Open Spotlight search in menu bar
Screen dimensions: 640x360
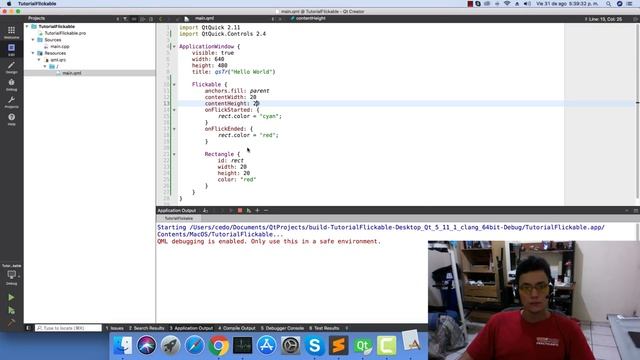pos(609,4)
